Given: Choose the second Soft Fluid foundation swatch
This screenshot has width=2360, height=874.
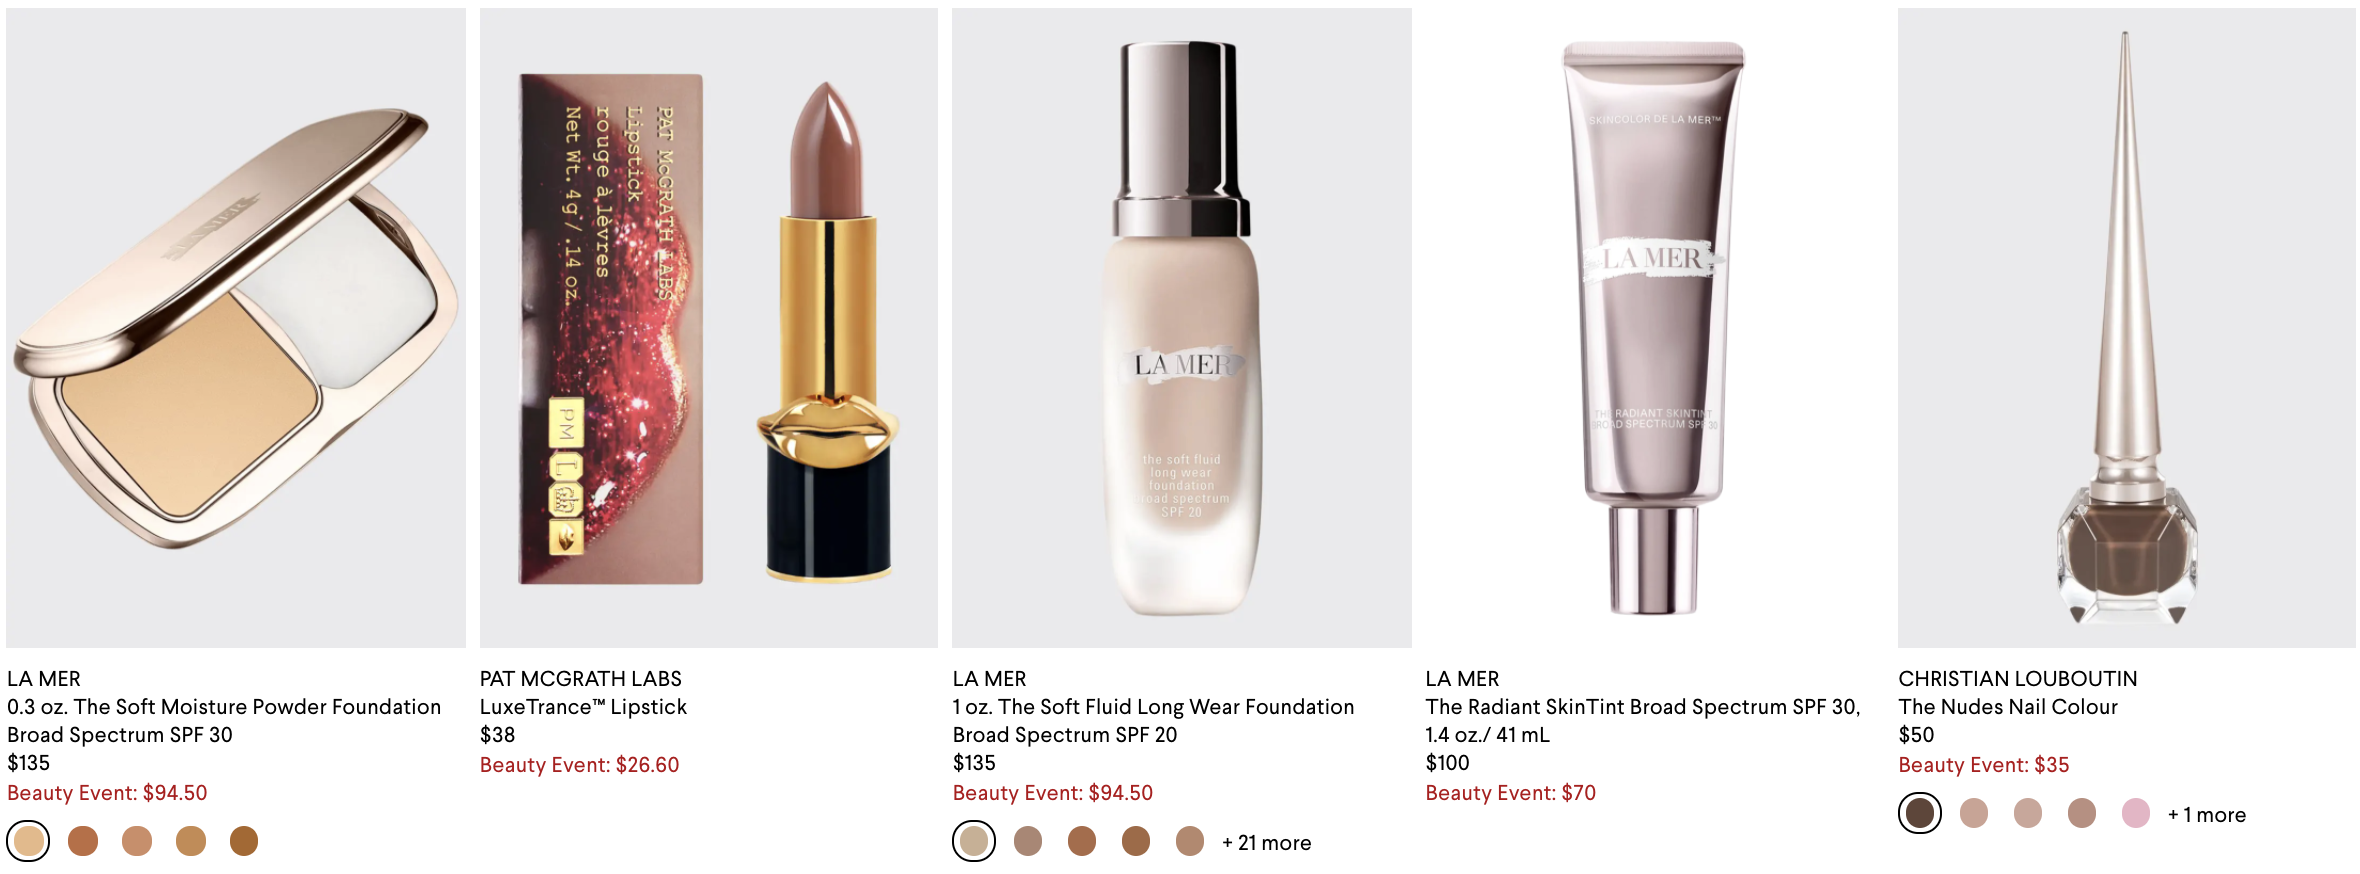Looking at the screenshot, I should click(1028, 841).
